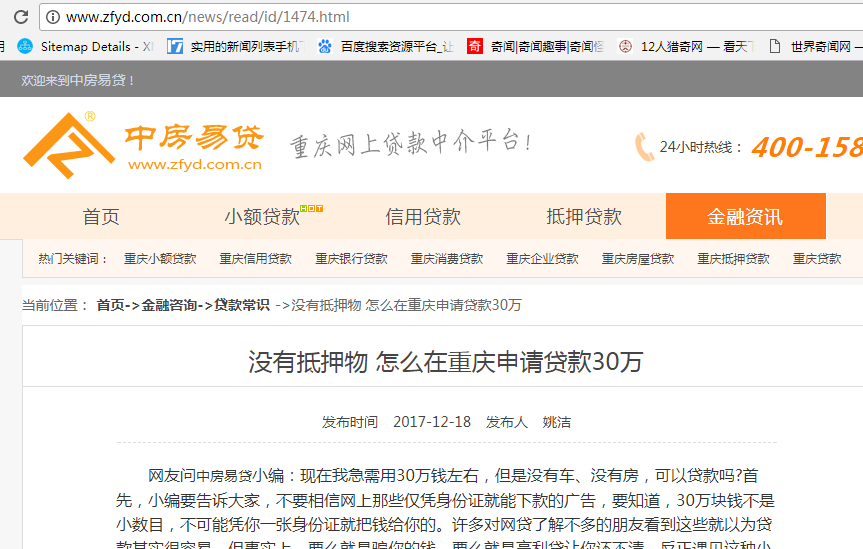
Task: Click the hotline phone icon
Action: 644,147
